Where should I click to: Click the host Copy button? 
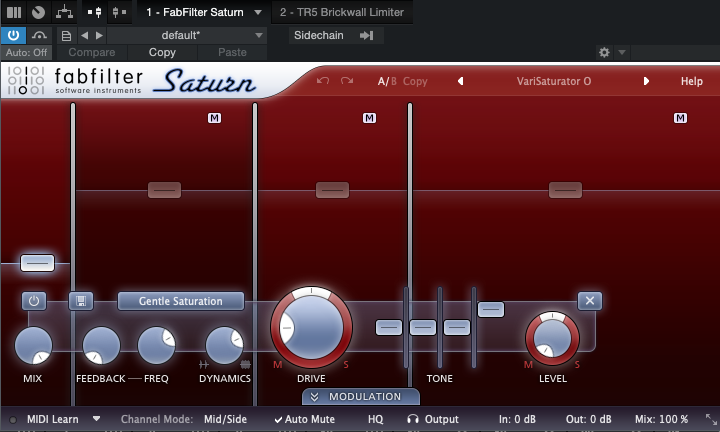[x=162, y=52]
